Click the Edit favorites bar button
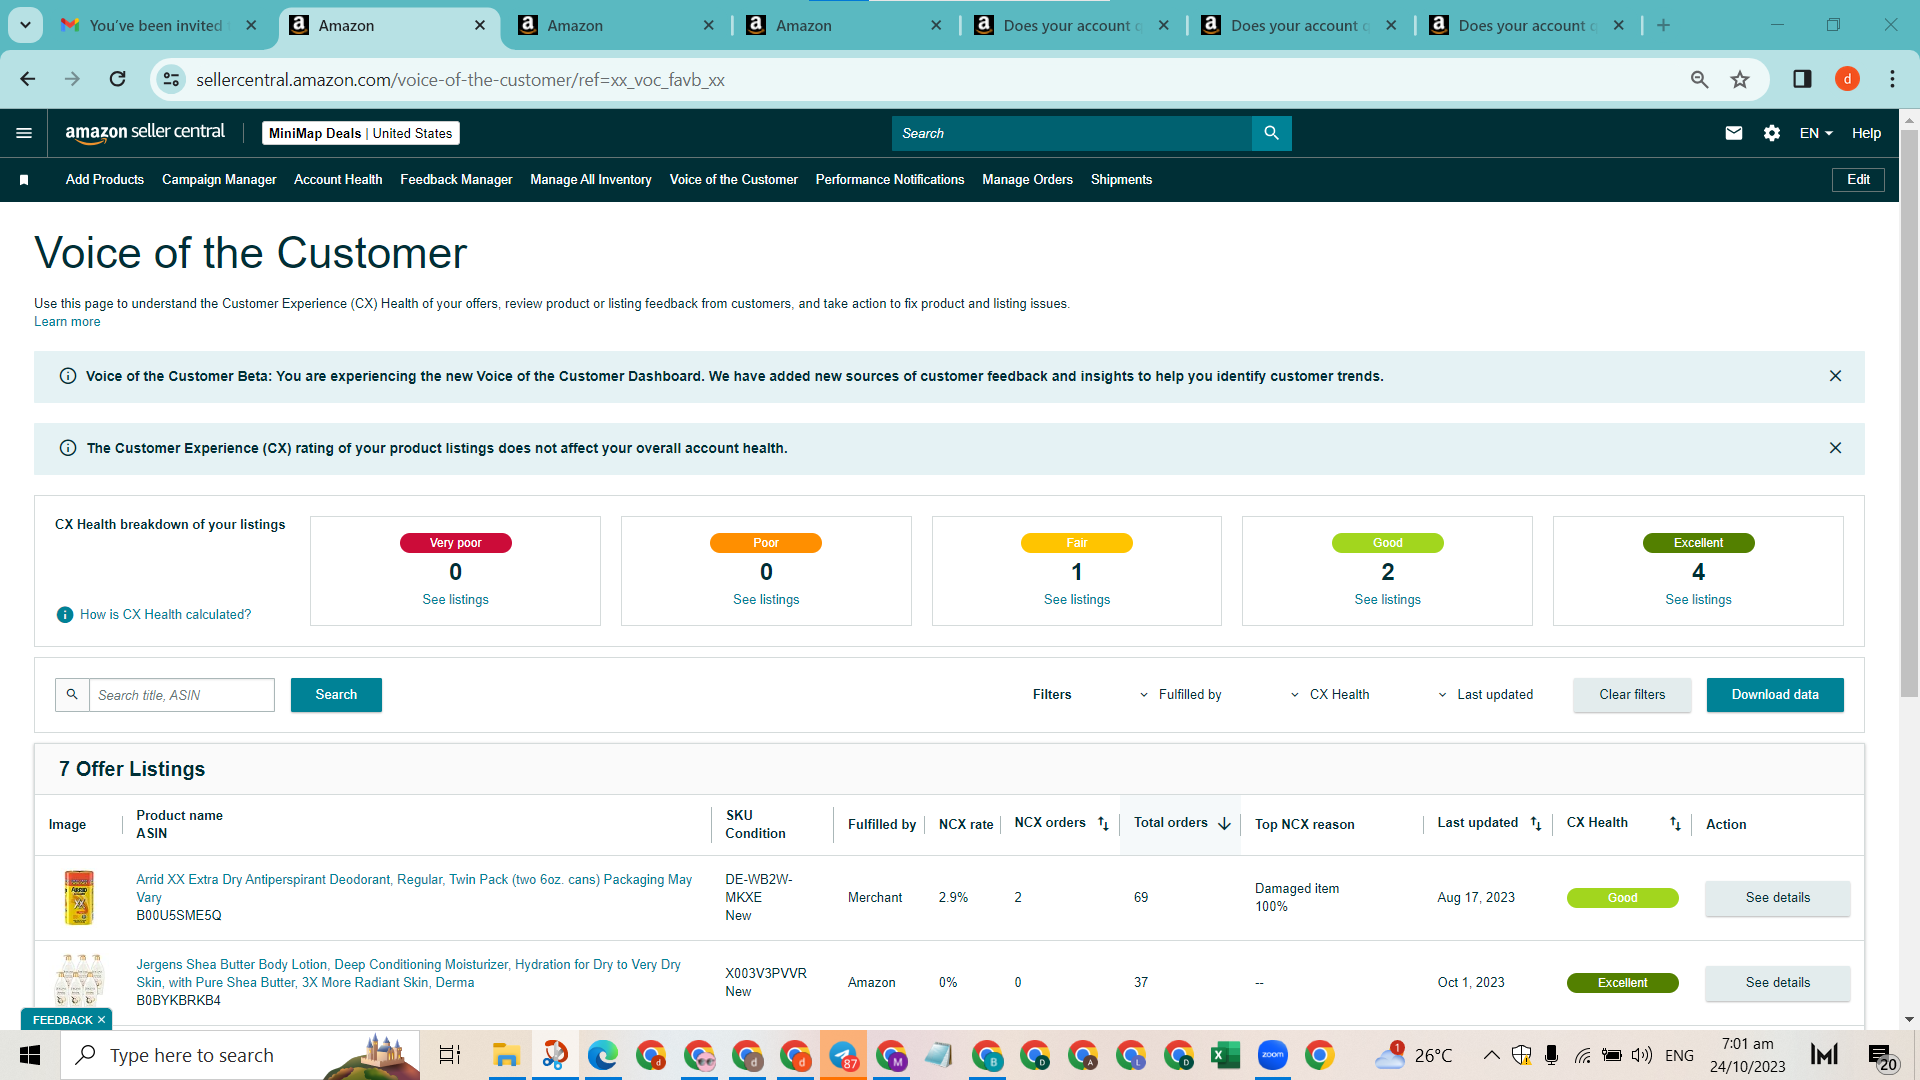The width and height of the screenshot is (1920, 1080). coord(1858,180)
